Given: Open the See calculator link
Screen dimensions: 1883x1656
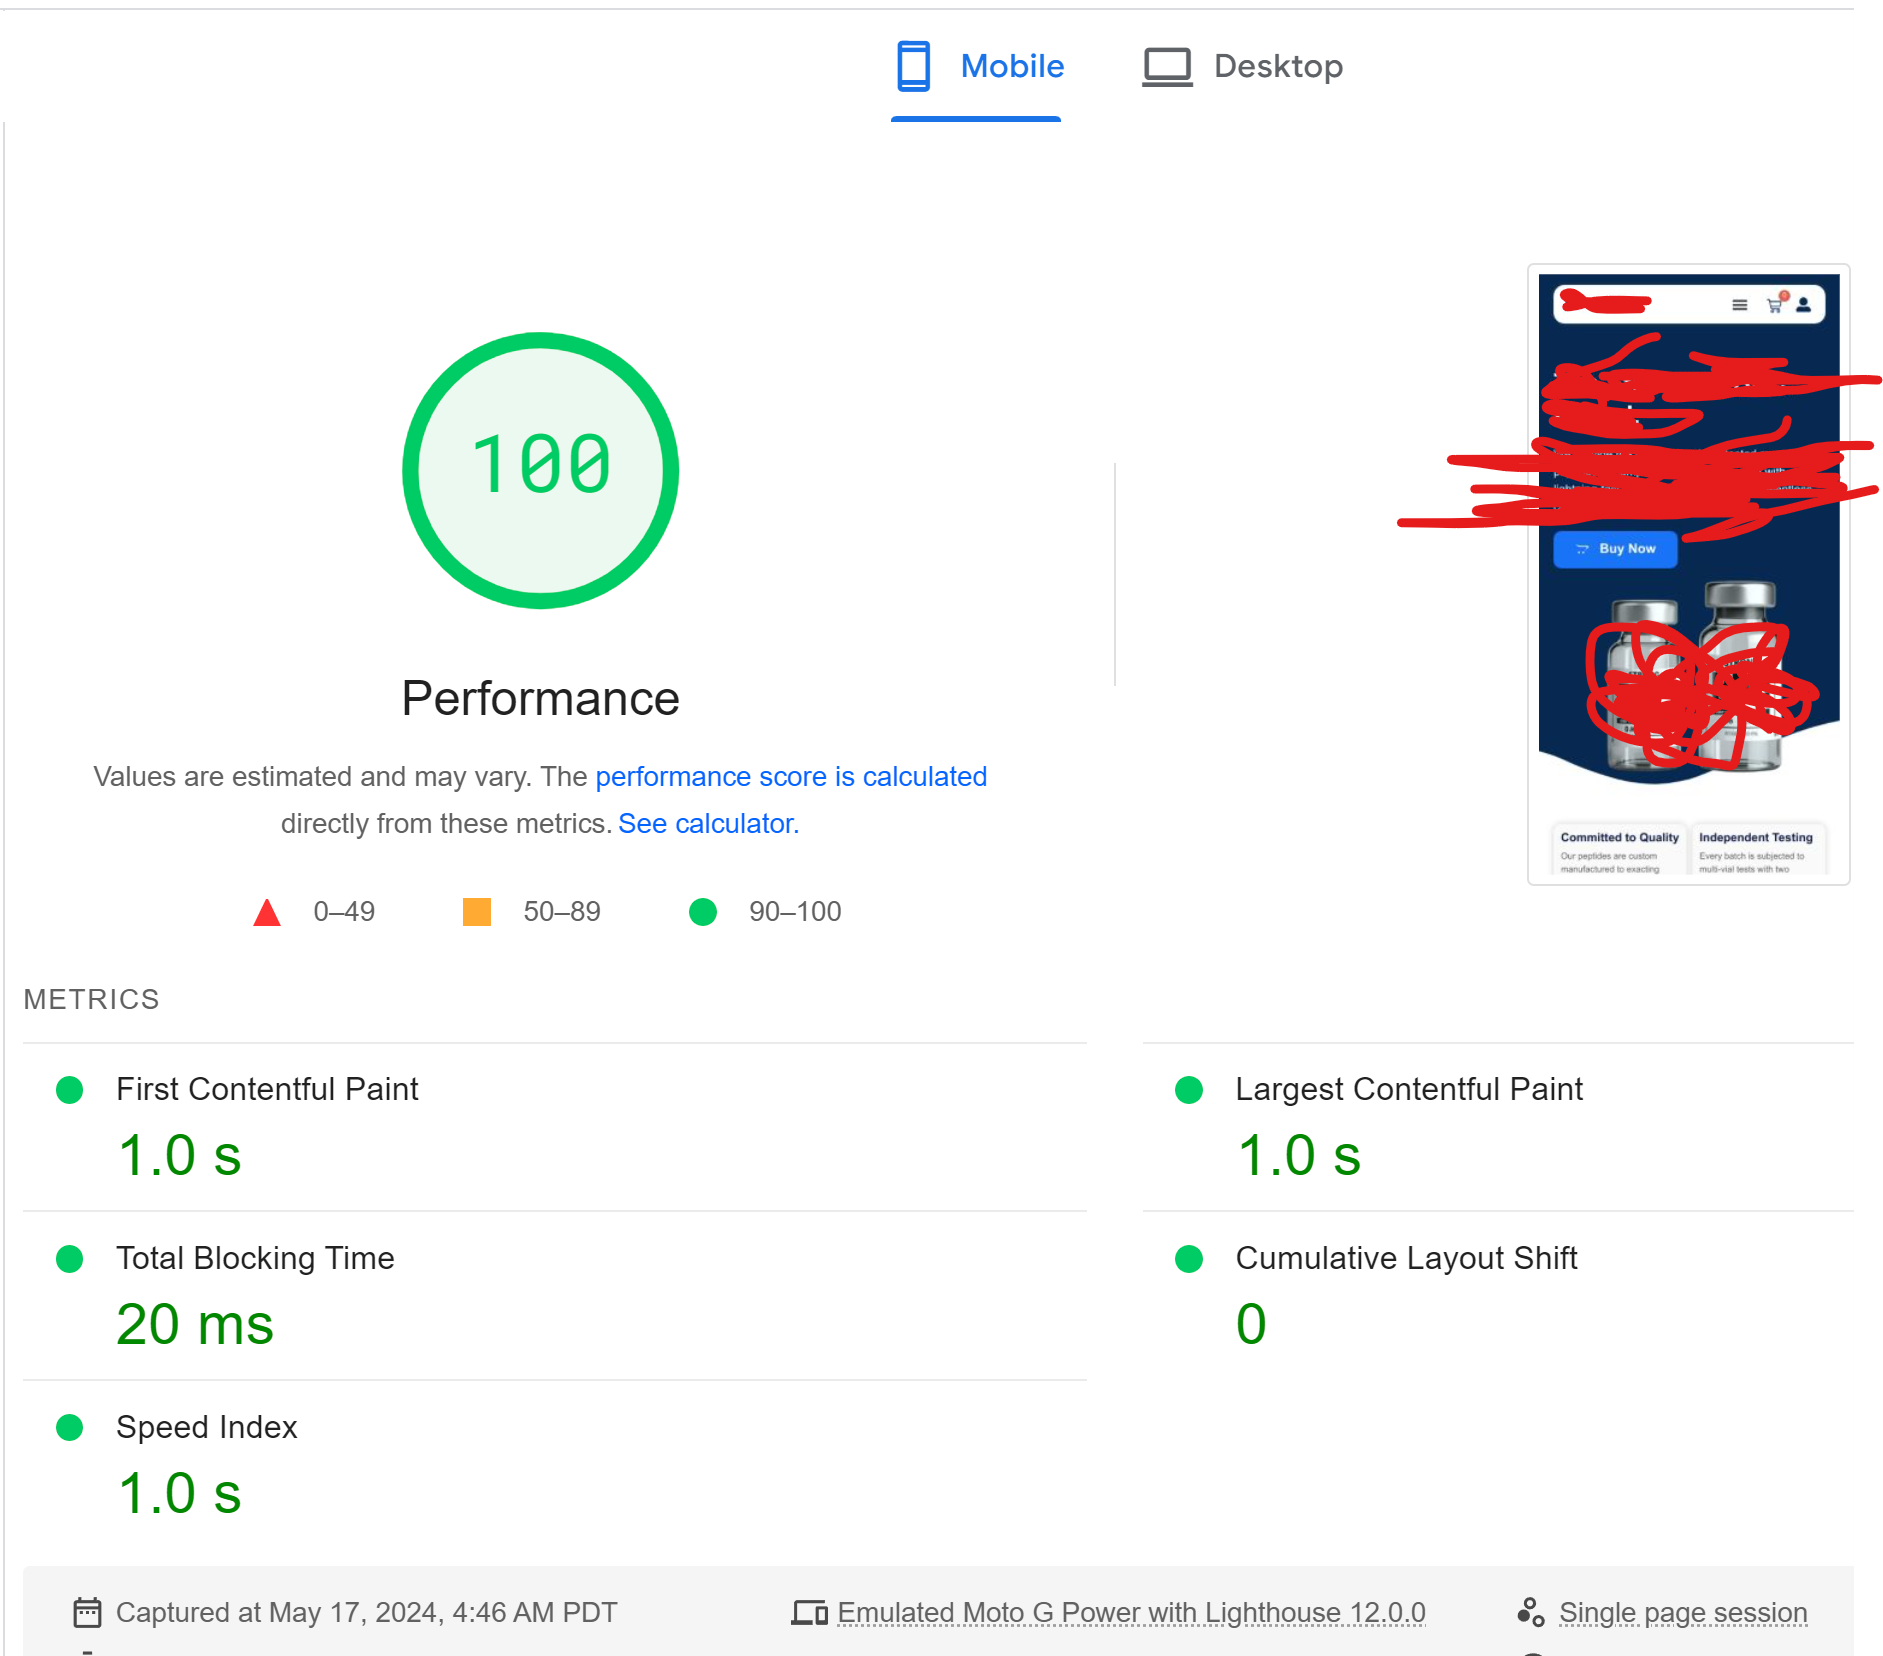Looking at the screenshot, I should [708, 824].
